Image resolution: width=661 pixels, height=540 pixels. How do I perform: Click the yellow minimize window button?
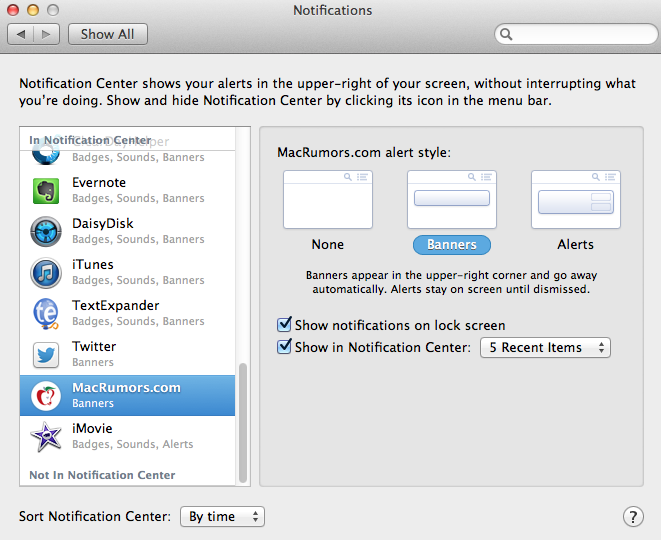(33, 10)
